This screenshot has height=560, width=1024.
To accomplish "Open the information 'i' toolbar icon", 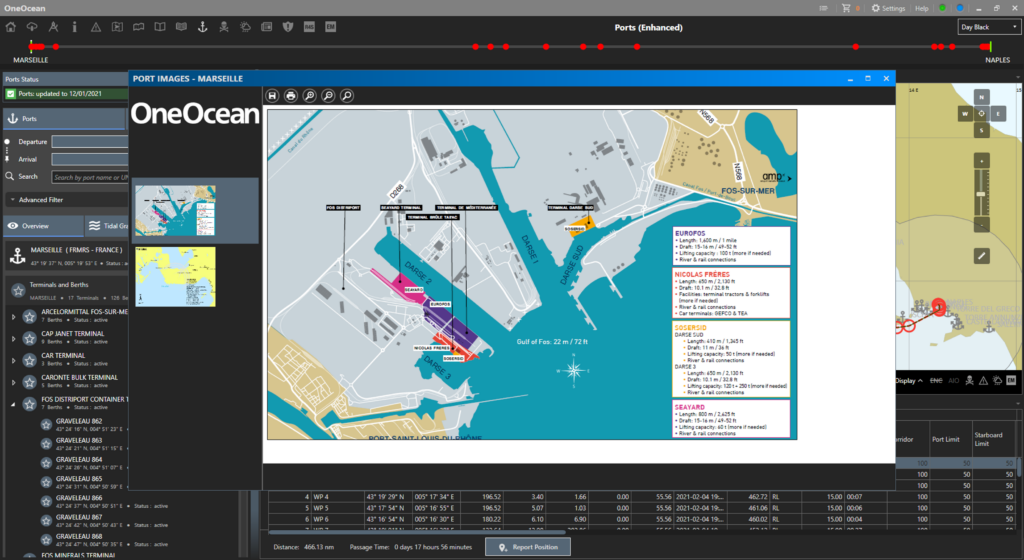I will click(x=74, y=27).
